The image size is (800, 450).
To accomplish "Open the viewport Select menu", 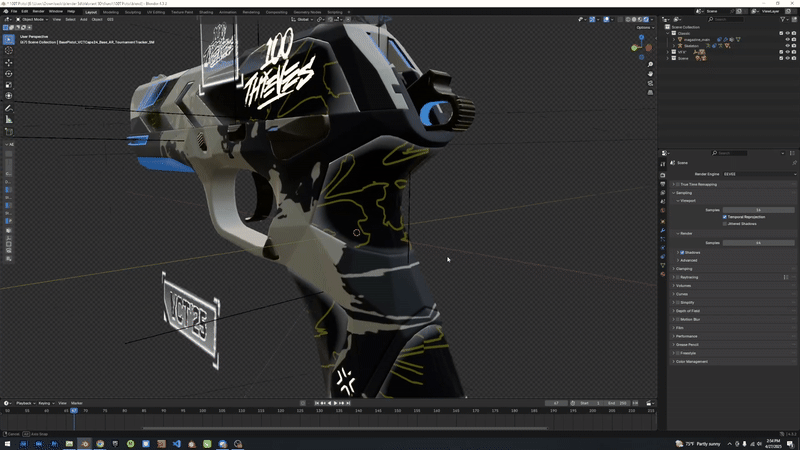I will click(70, 19).
